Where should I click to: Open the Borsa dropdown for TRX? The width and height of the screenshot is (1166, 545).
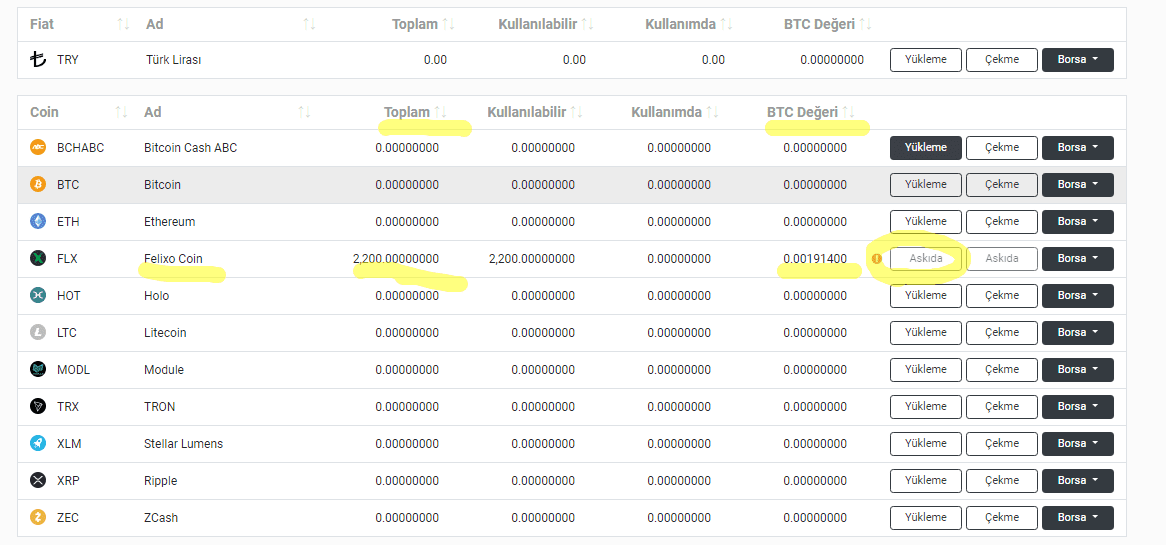pyautogui.click(x=1078, y=407)
